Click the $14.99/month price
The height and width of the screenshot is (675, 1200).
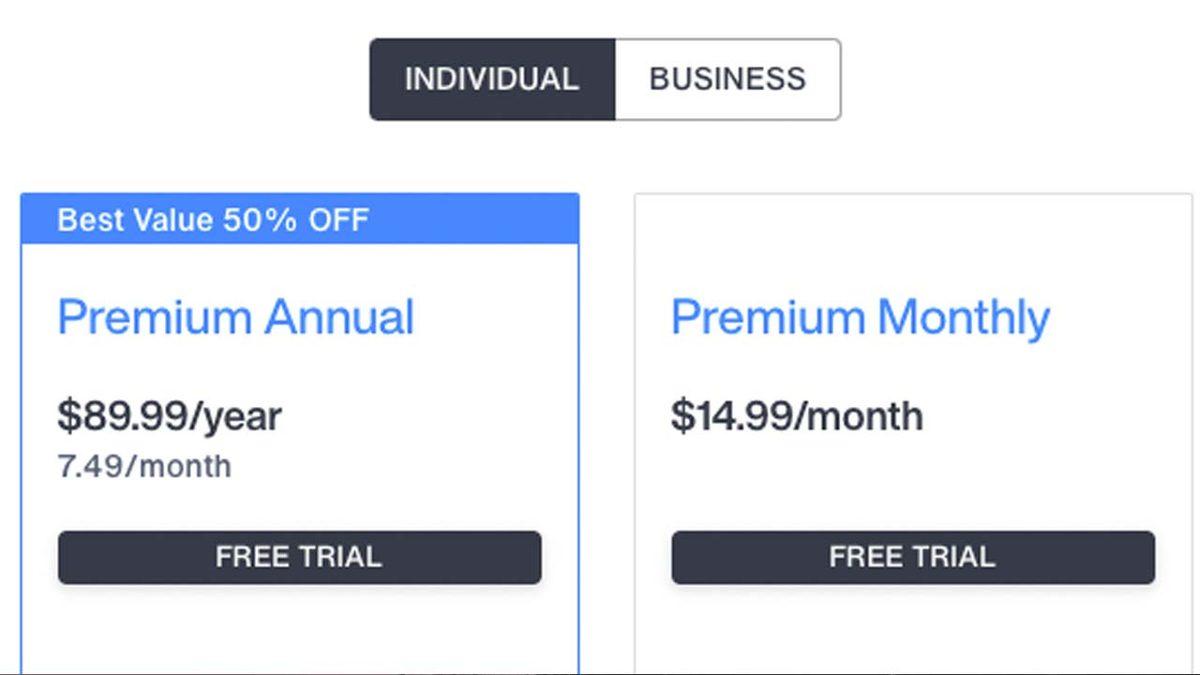796,416
